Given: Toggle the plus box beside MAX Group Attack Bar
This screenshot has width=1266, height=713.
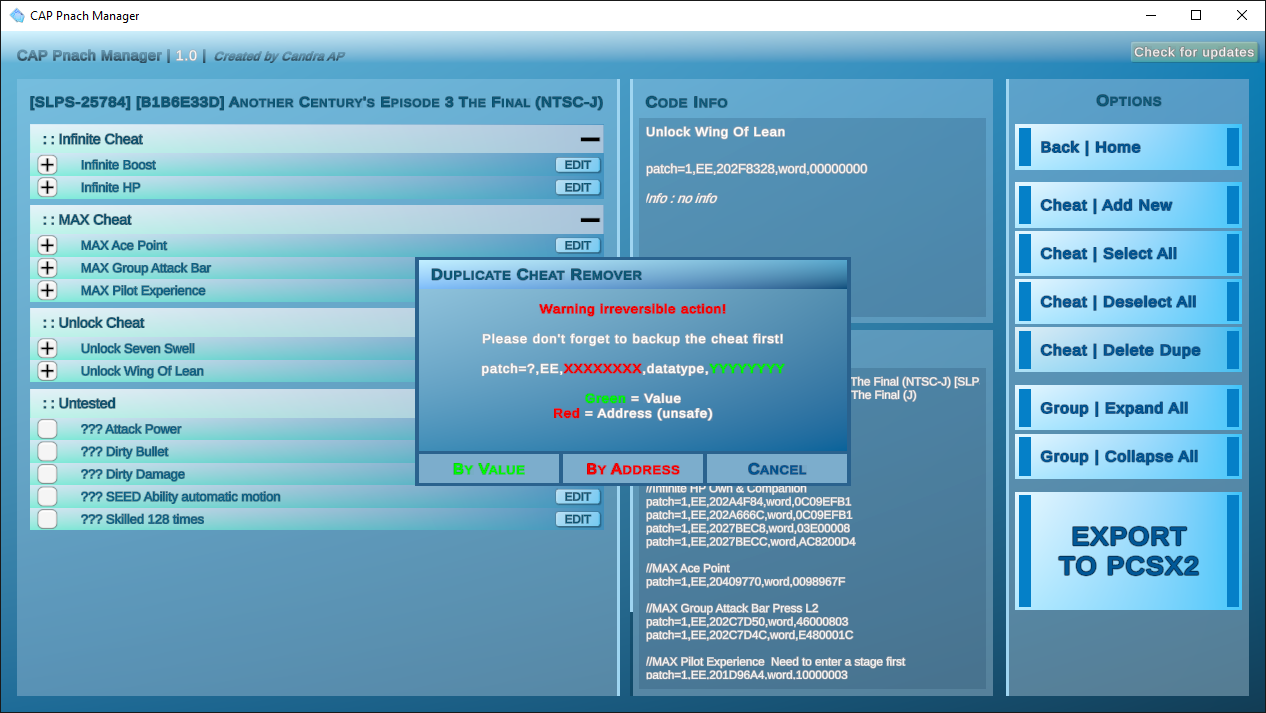Looking at the screenshot, I should click(47, 268).
